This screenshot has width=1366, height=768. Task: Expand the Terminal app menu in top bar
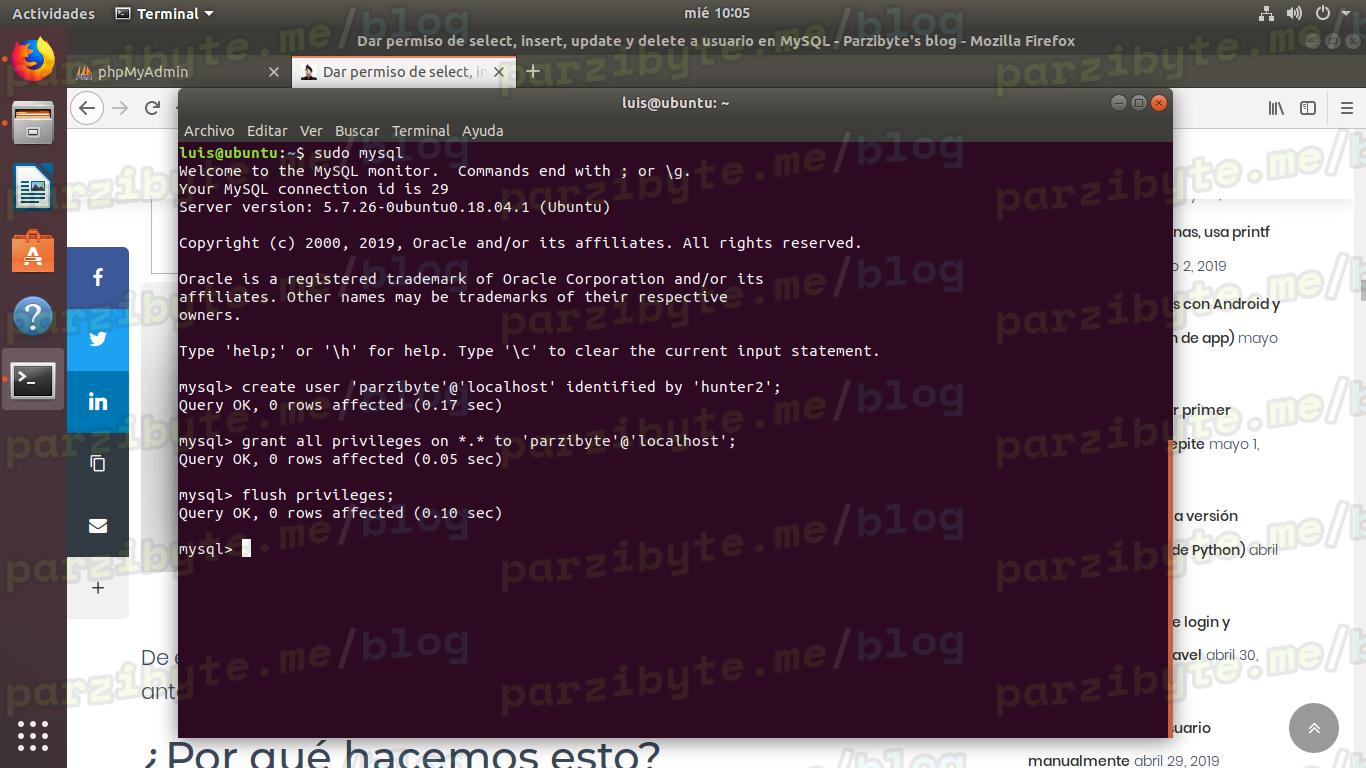[x=165, y=13]
